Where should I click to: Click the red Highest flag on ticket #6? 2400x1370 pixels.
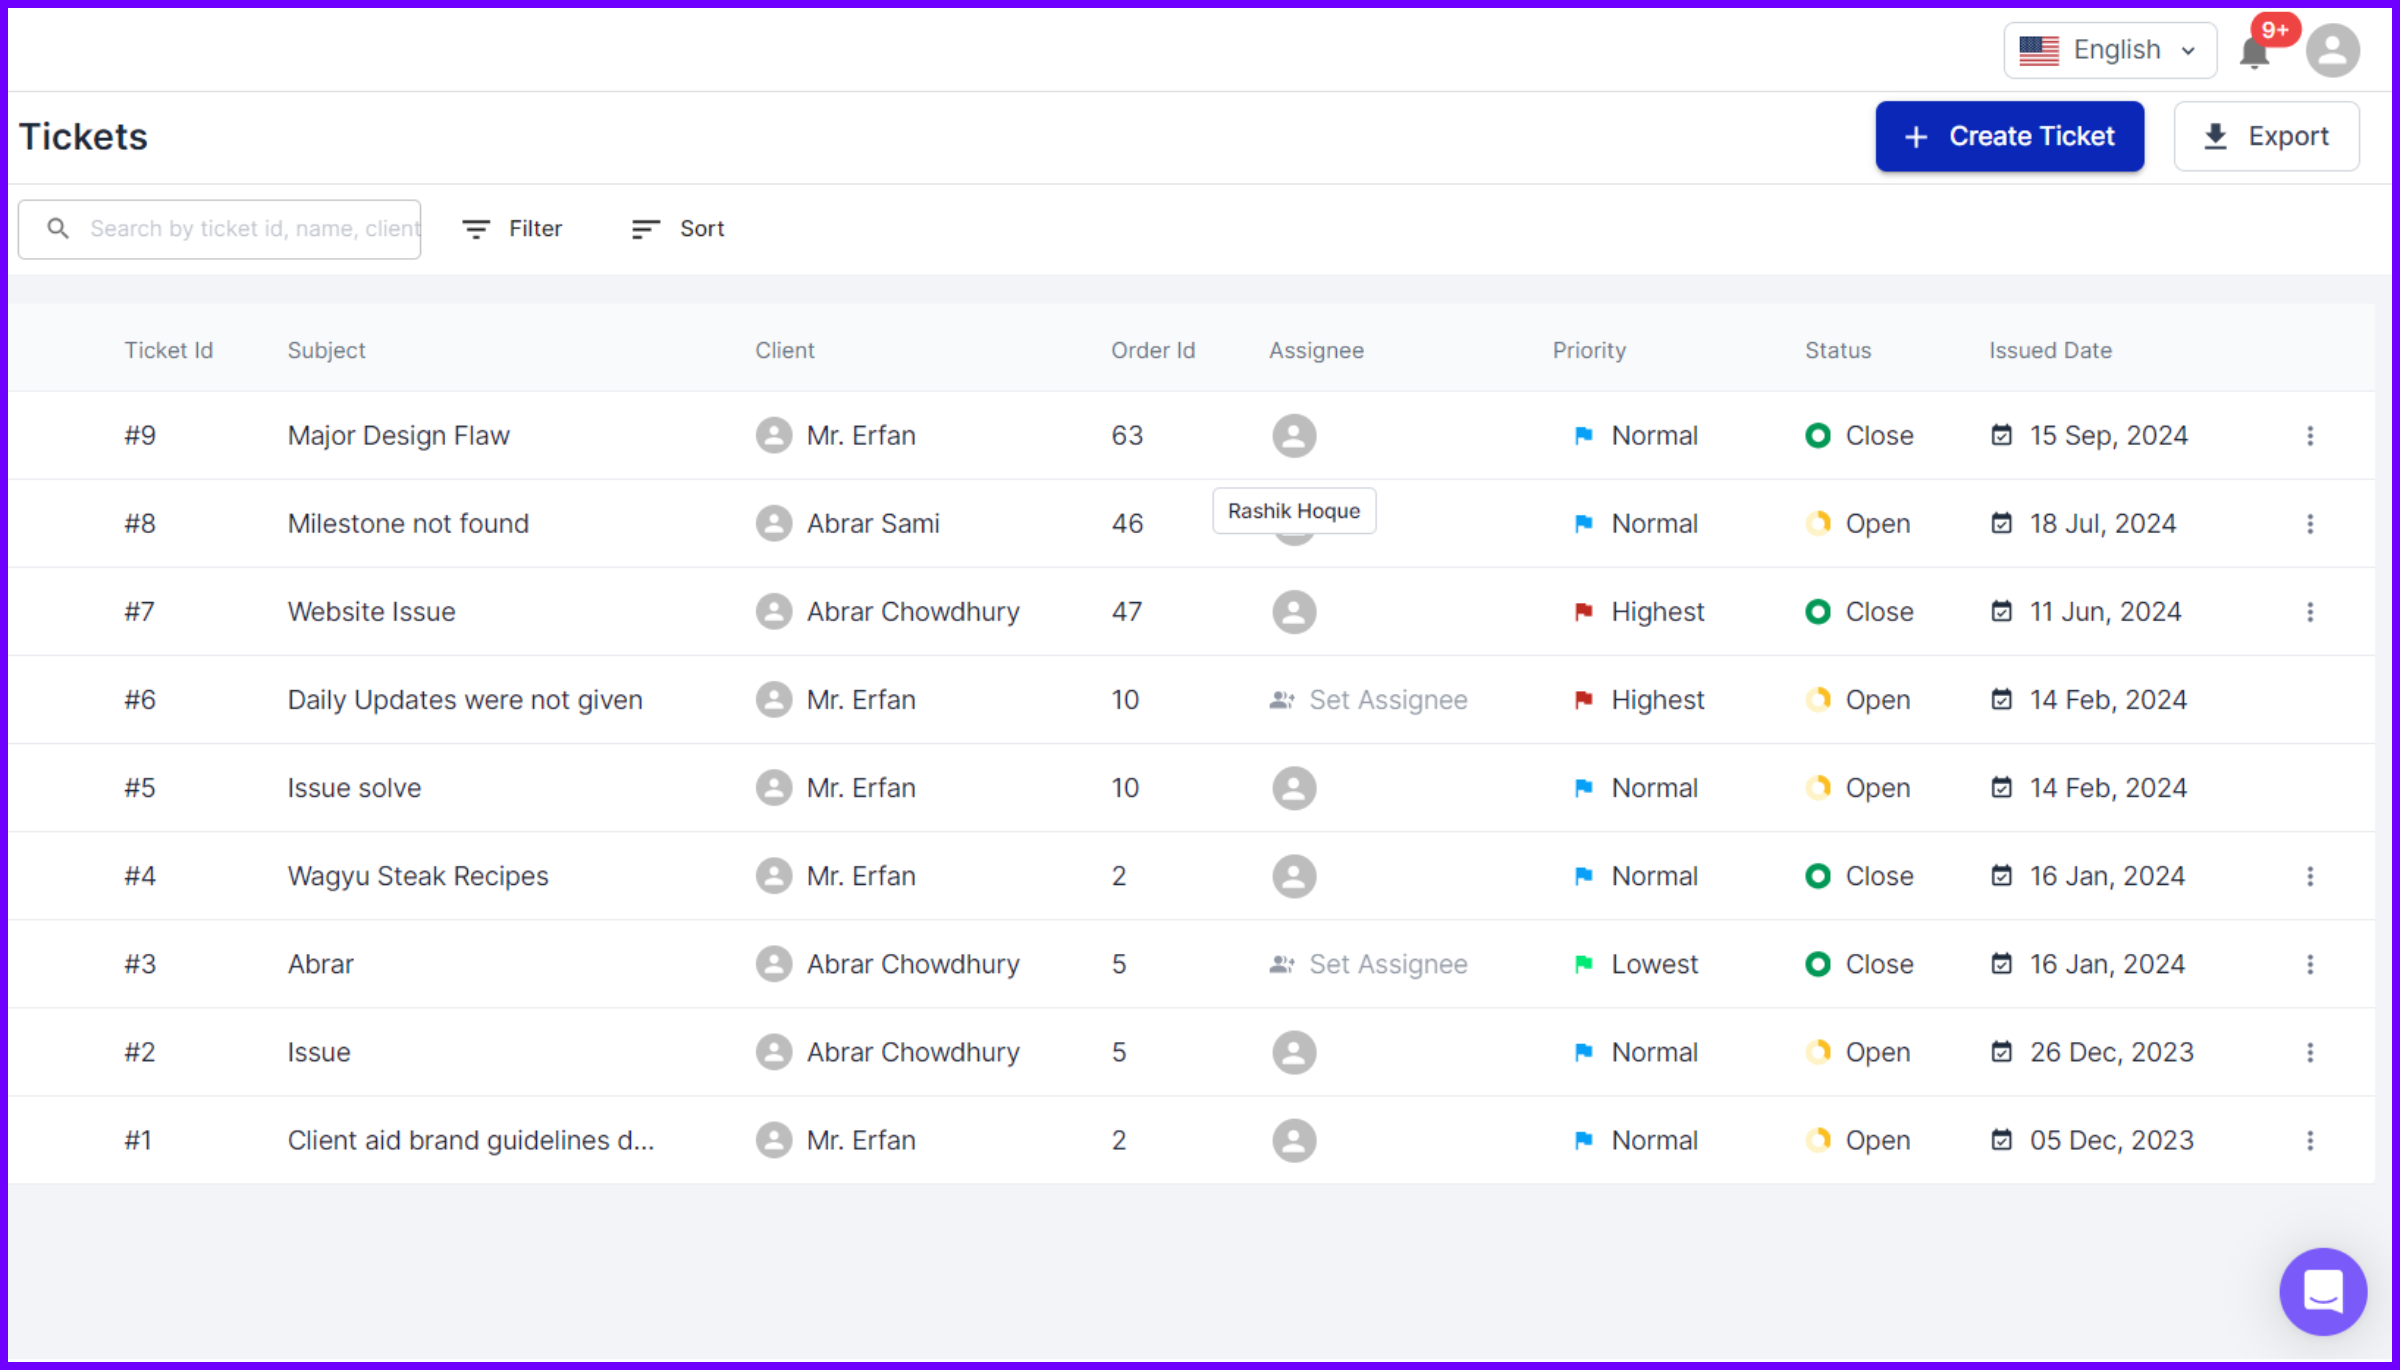point(1583,700)
